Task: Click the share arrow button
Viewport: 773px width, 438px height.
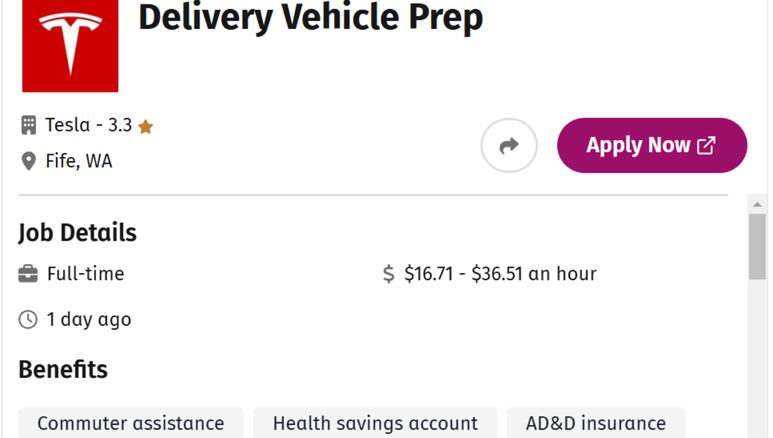Action: pyautogui.click(x=509, y=146)
